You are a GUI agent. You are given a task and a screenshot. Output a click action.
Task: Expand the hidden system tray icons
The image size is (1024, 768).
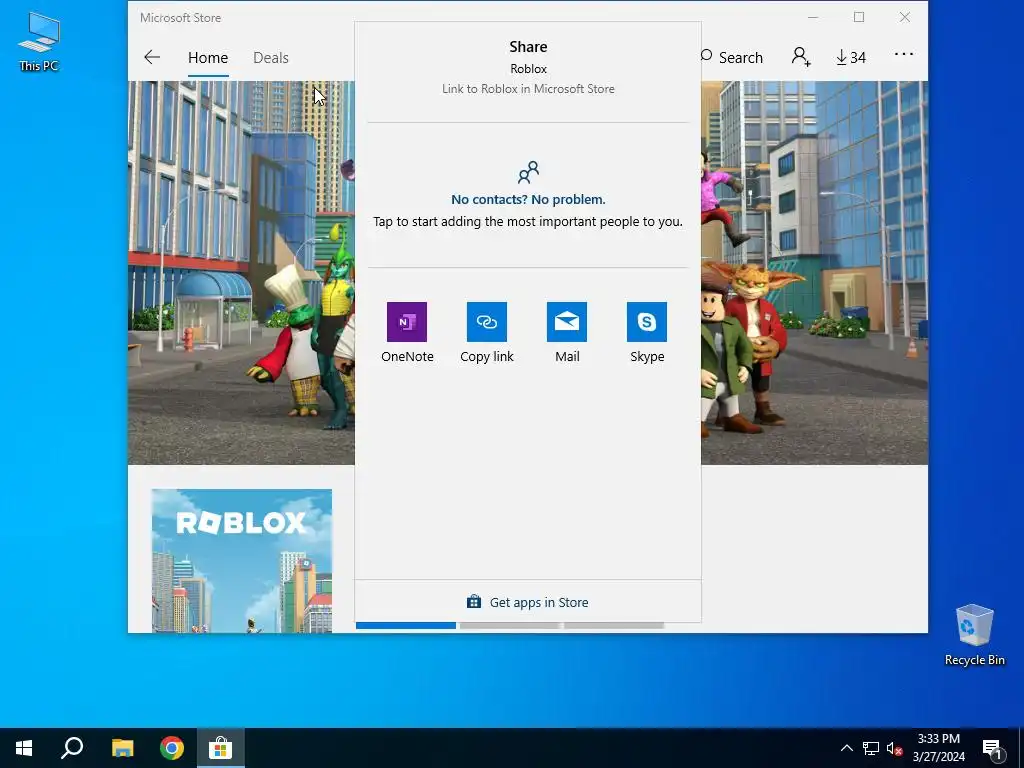click(846, 748)
